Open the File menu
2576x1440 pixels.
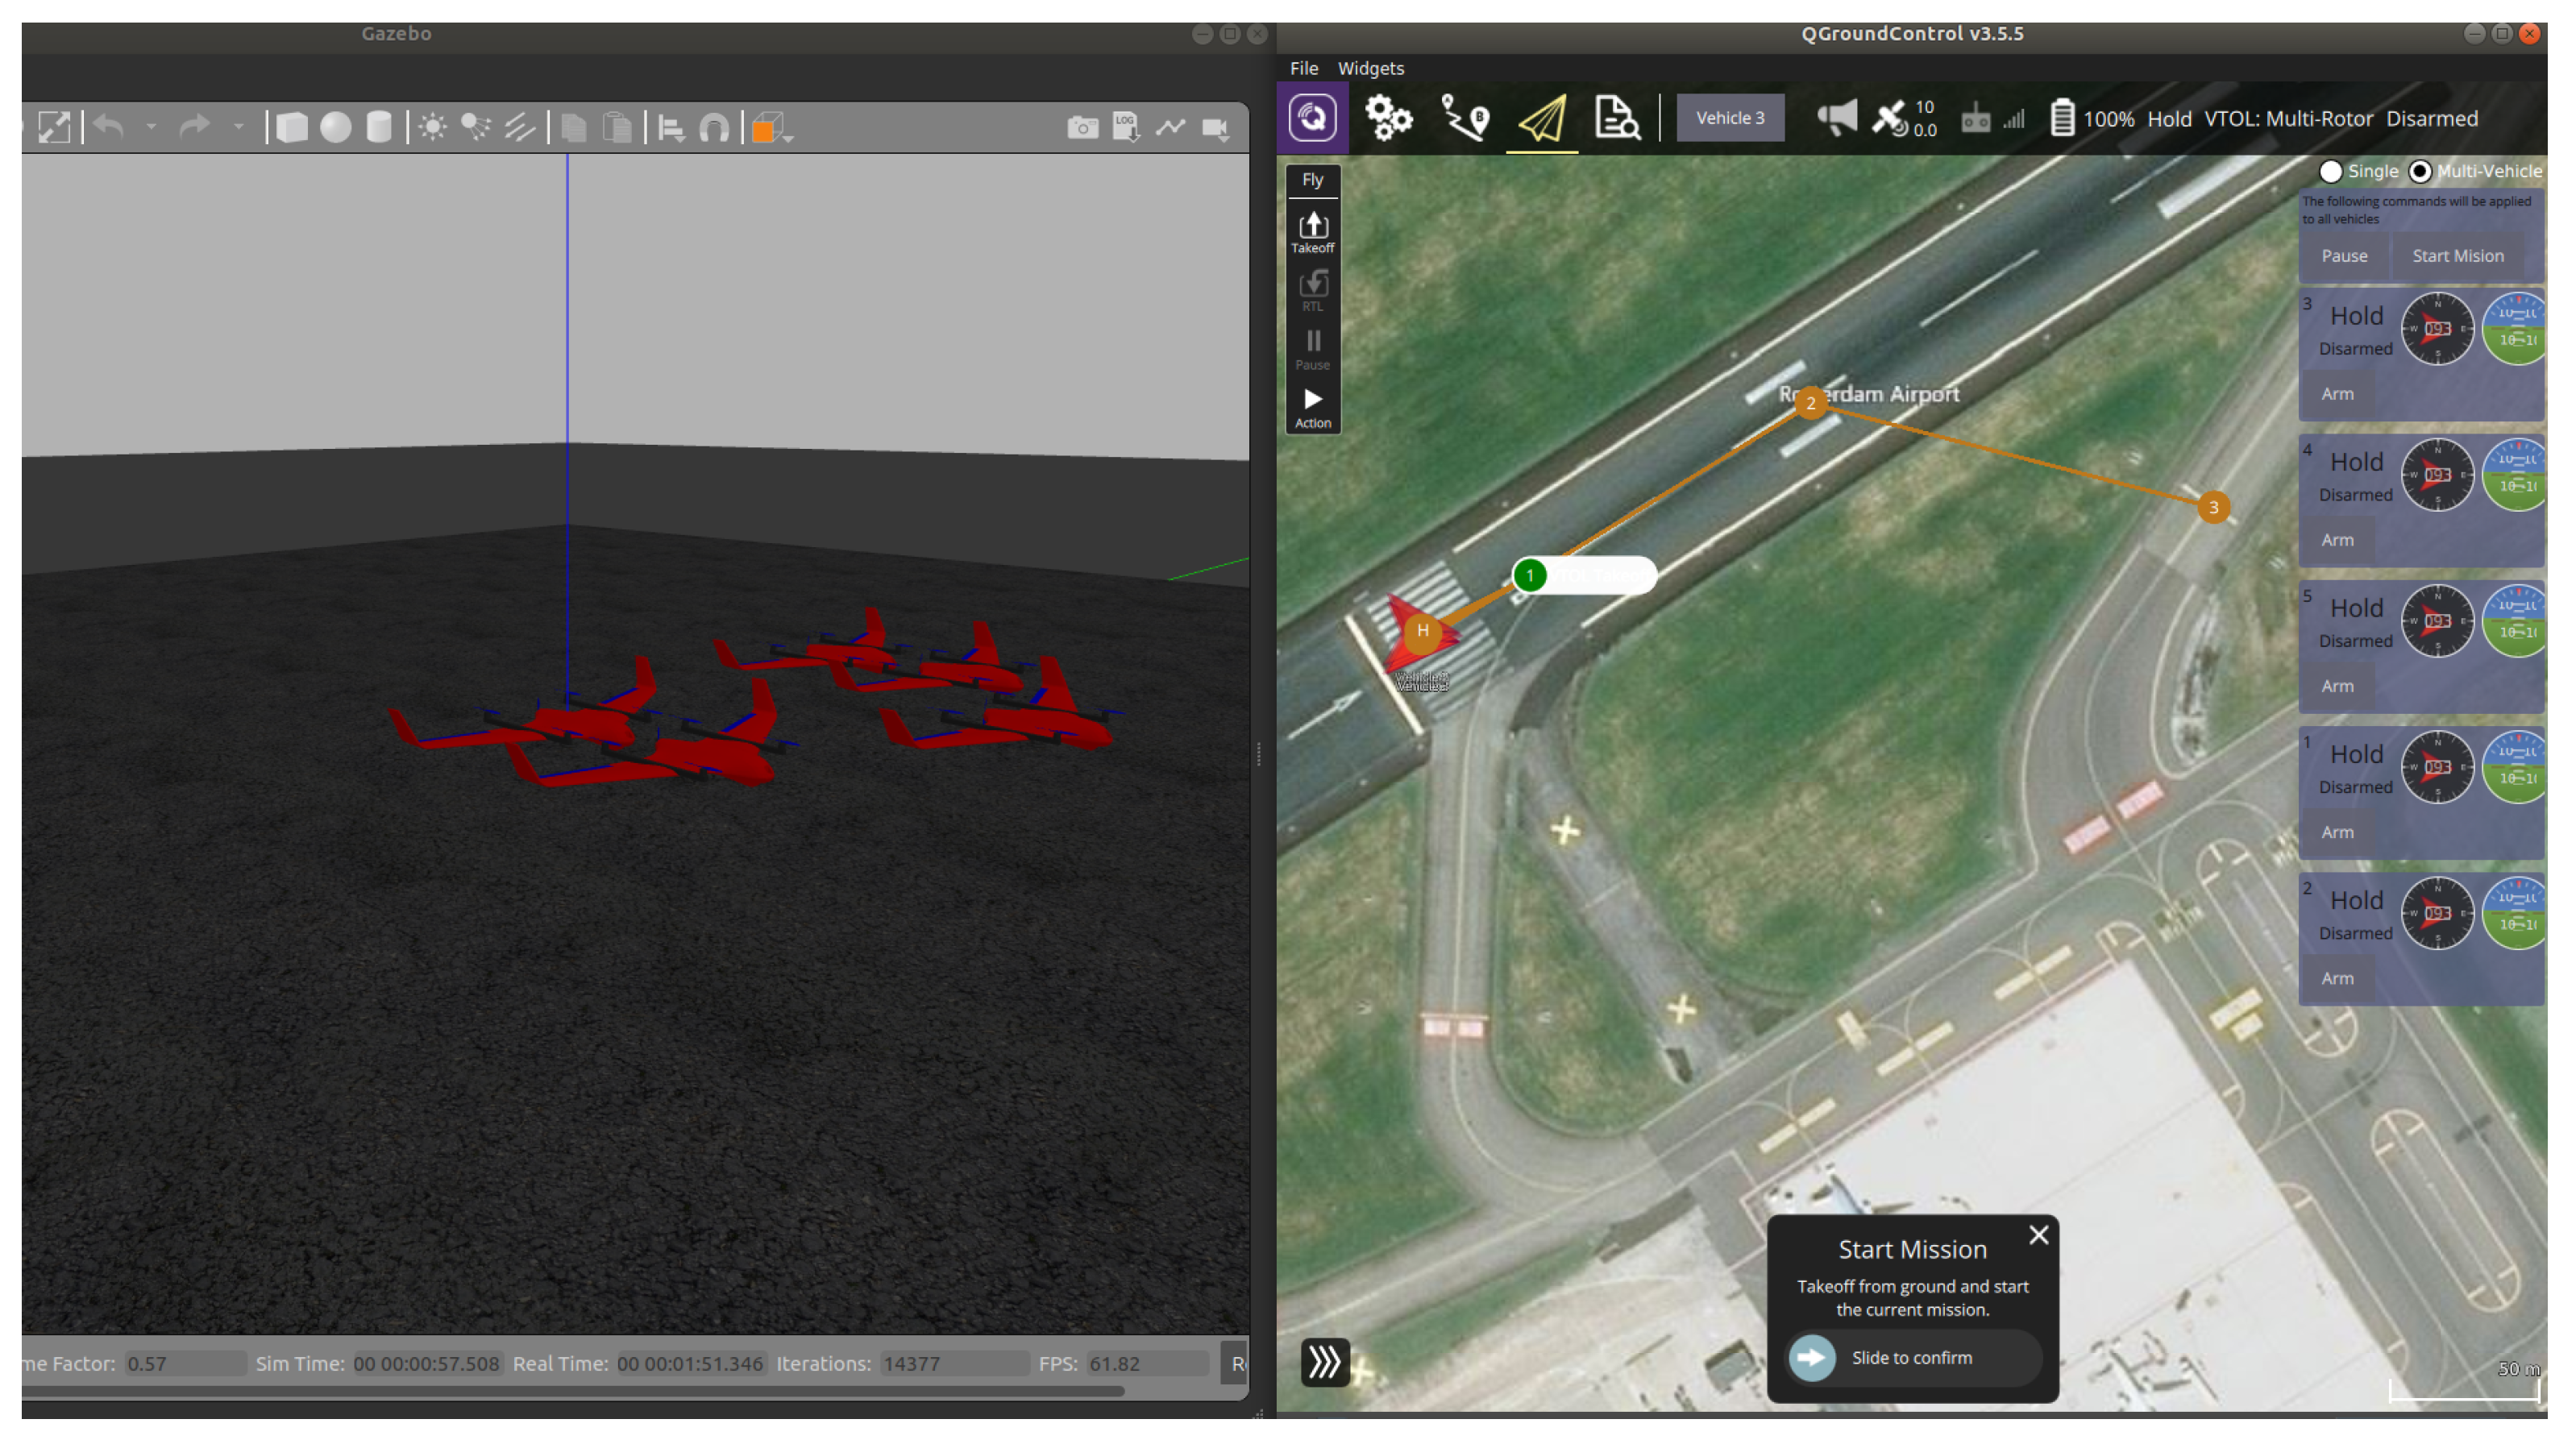tap(1303, 68)
